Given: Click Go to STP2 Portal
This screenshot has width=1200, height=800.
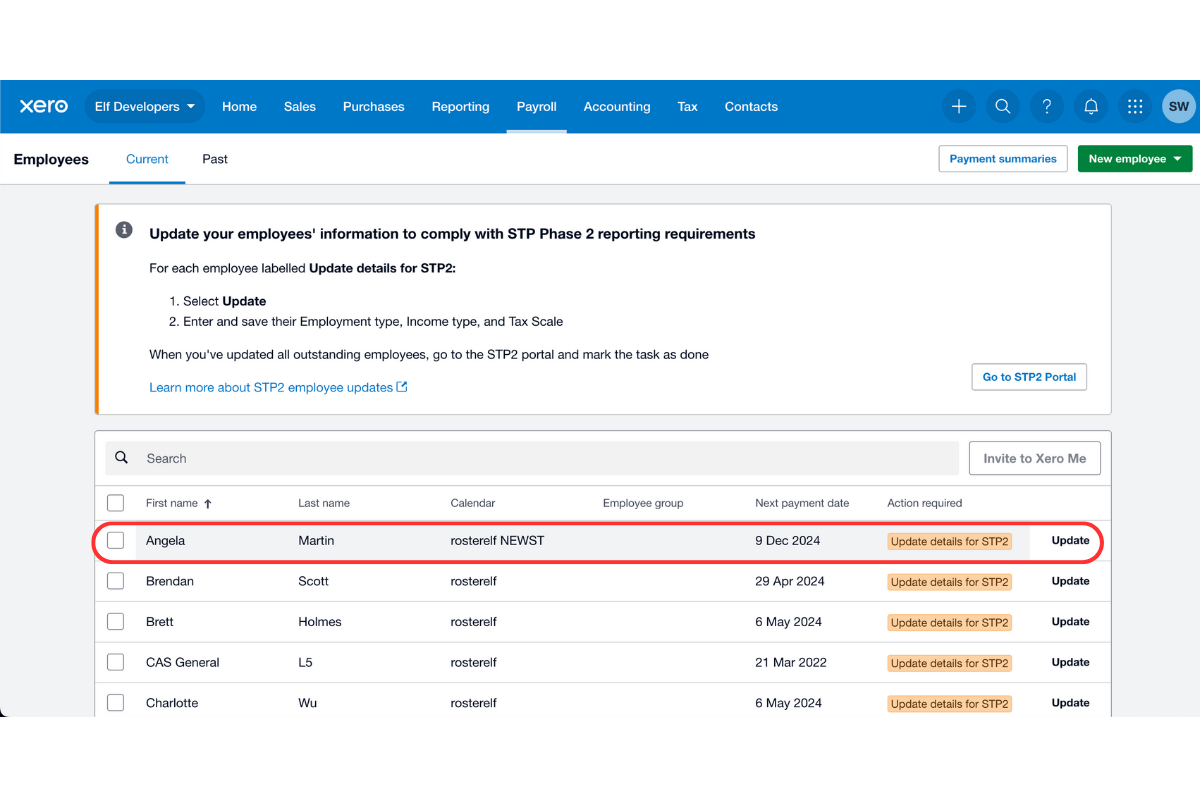Looking at the screenshot, I should pyautogui.click(x=1029, y=377).
